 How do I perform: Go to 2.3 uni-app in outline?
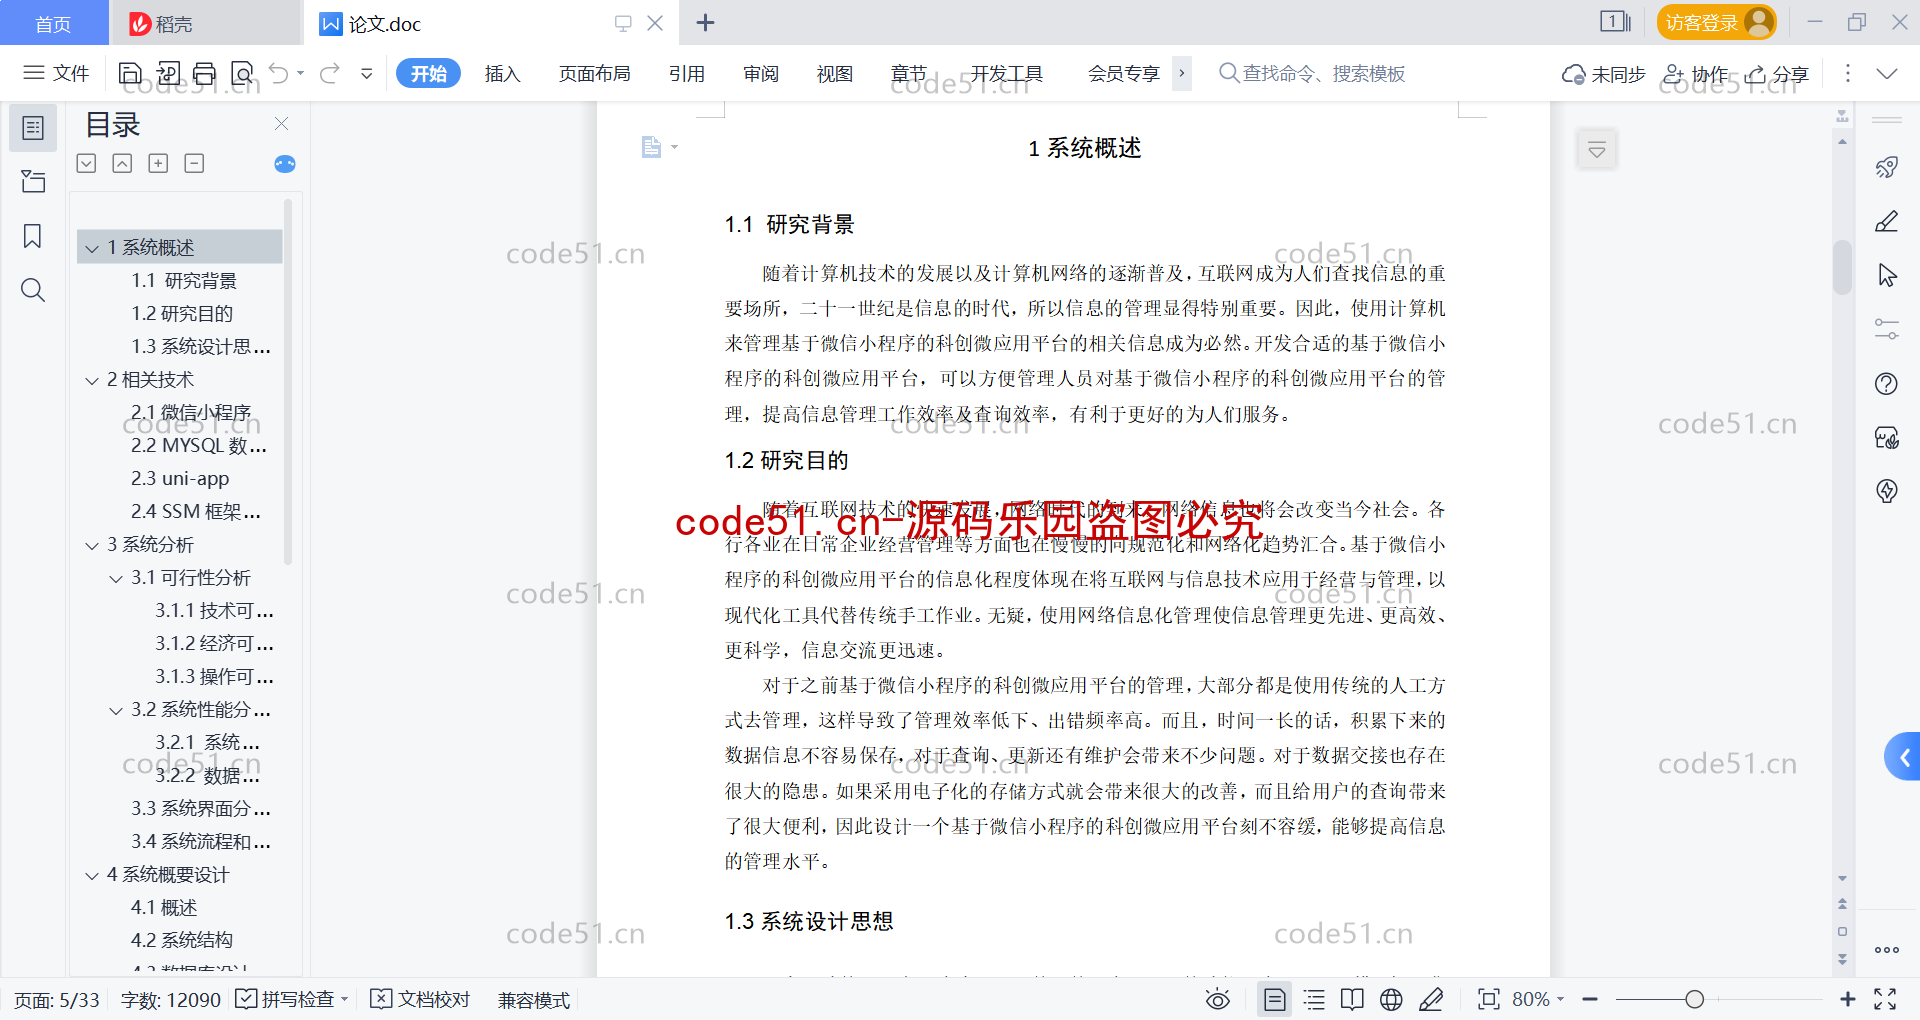tap(180, 479)
